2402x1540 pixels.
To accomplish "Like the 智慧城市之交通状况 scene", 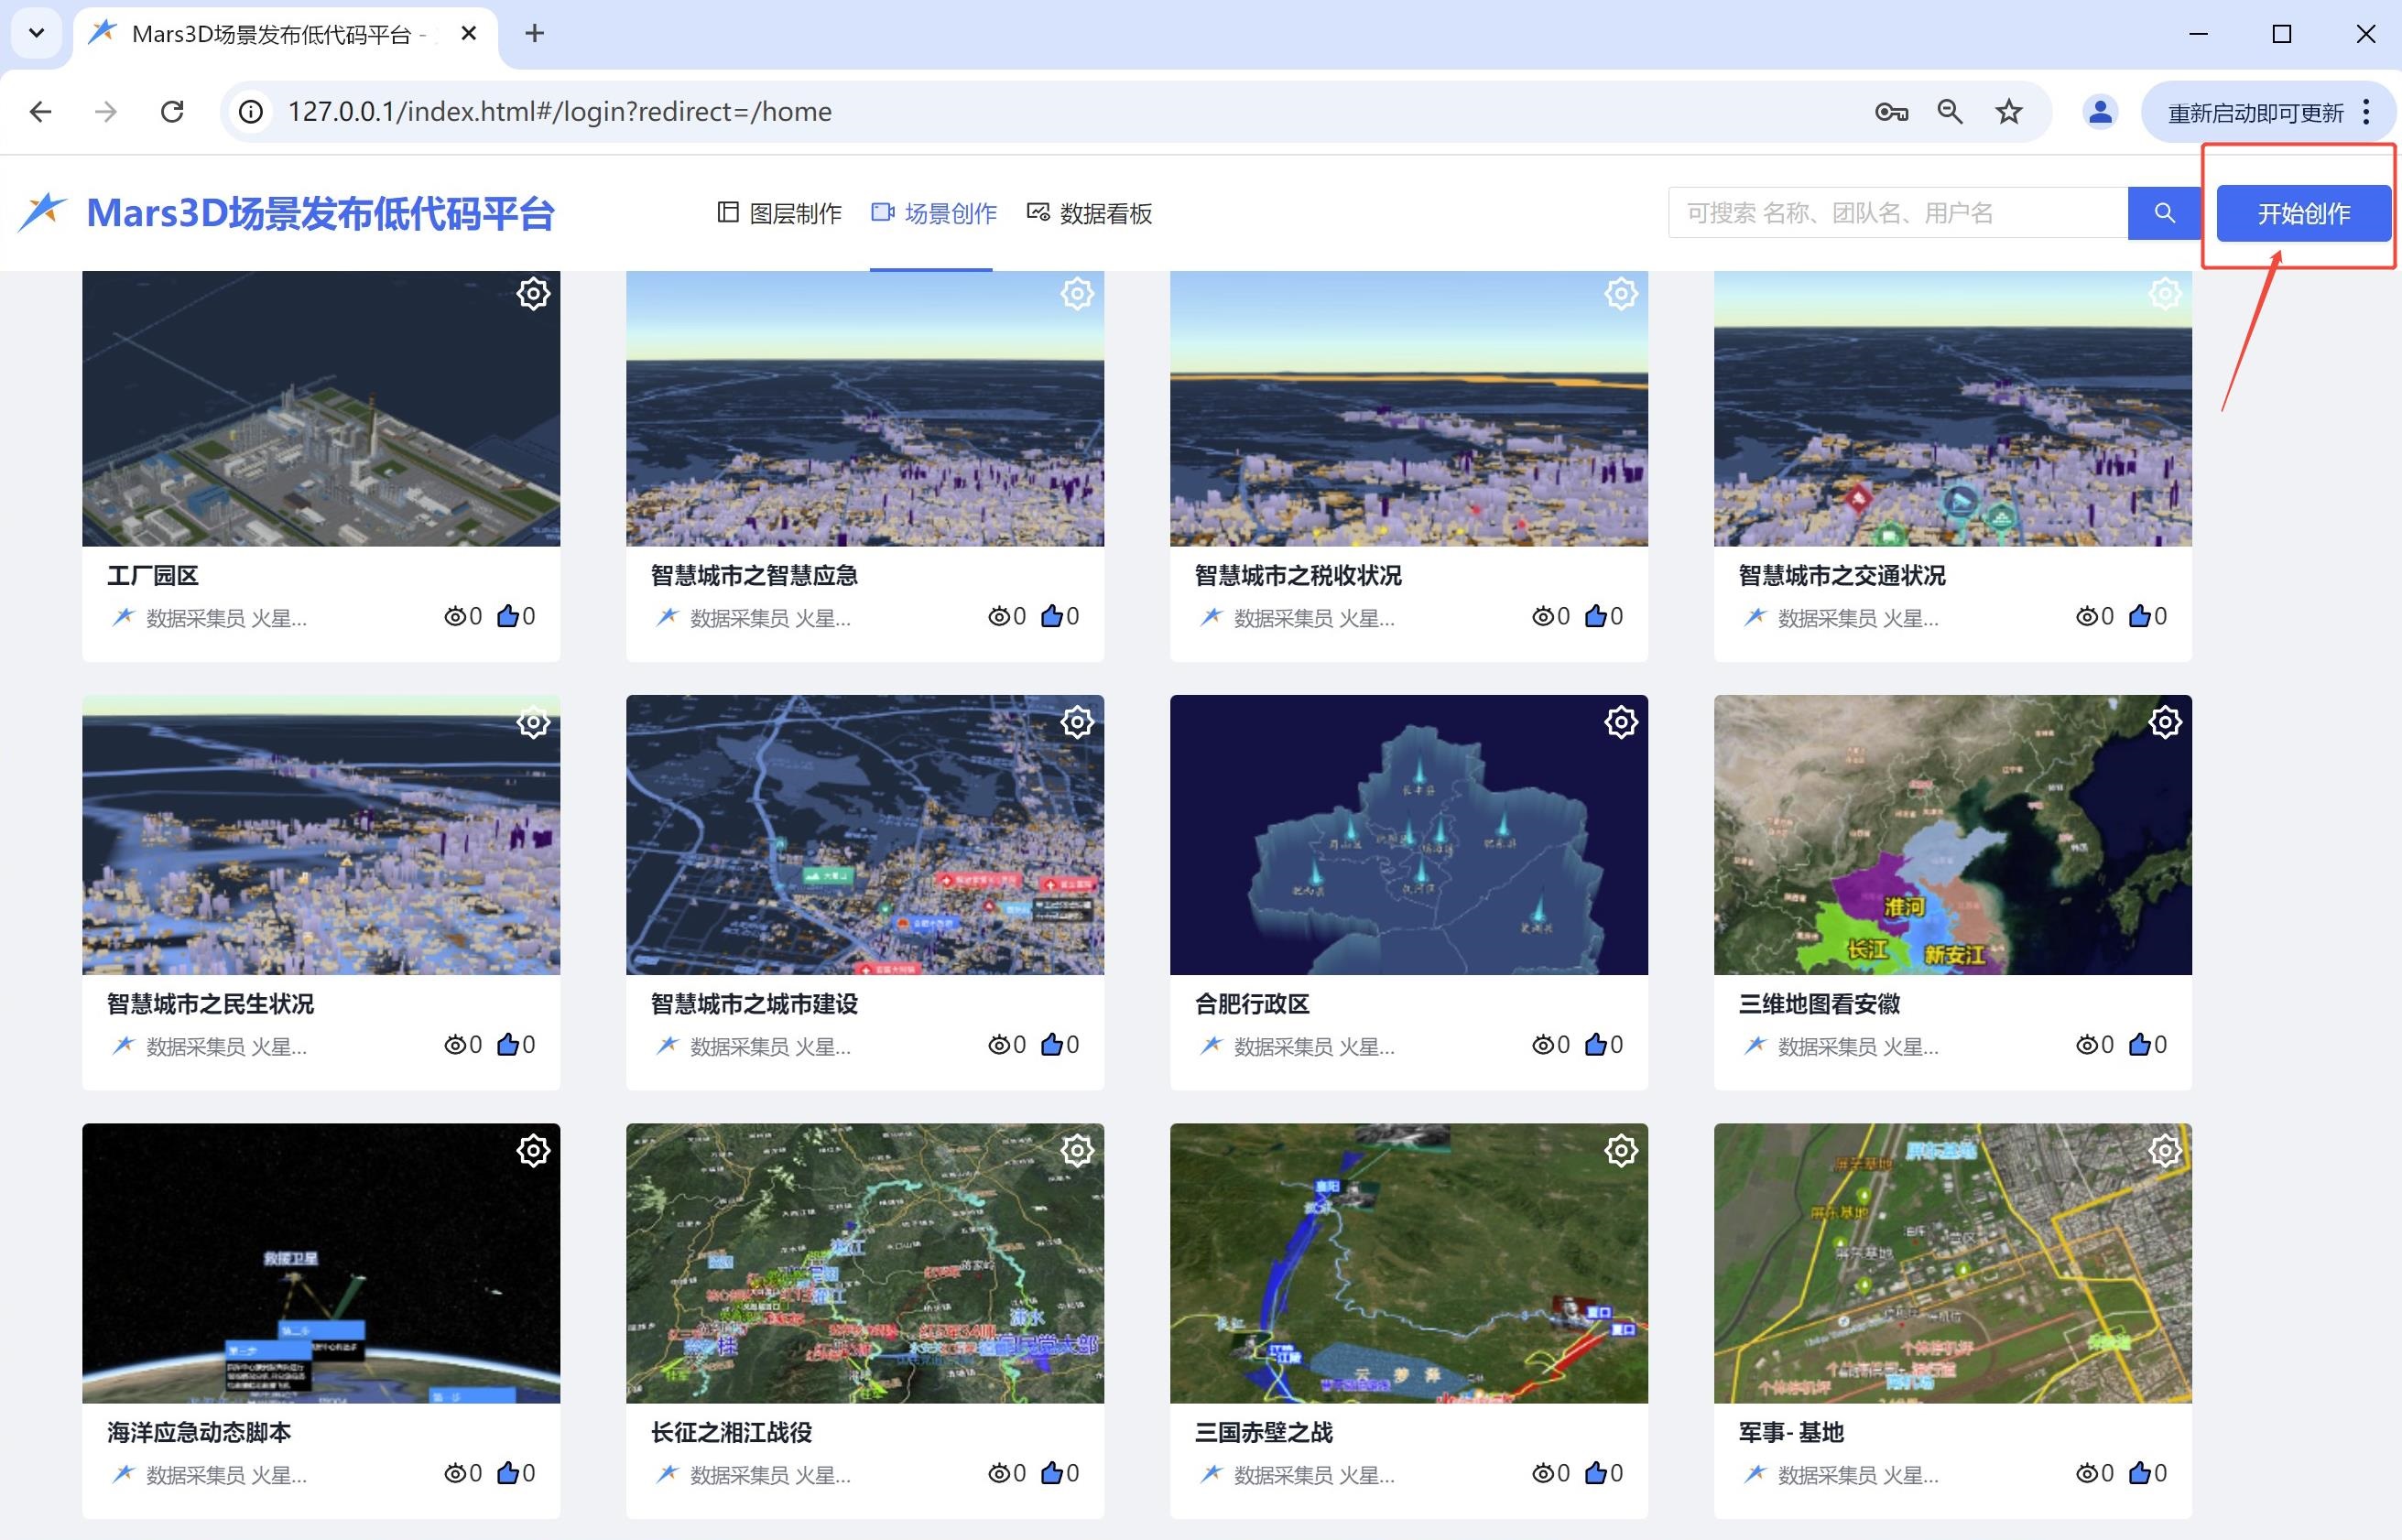I will click(2140, 616).
